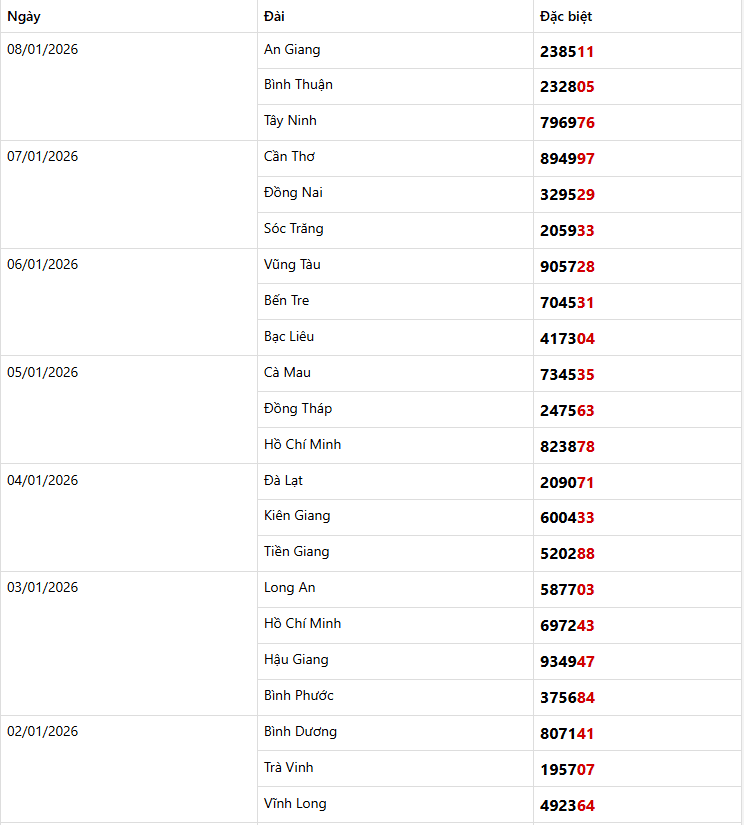
Task: Click the Tây Ninh row label
Action: pos(290,121)
